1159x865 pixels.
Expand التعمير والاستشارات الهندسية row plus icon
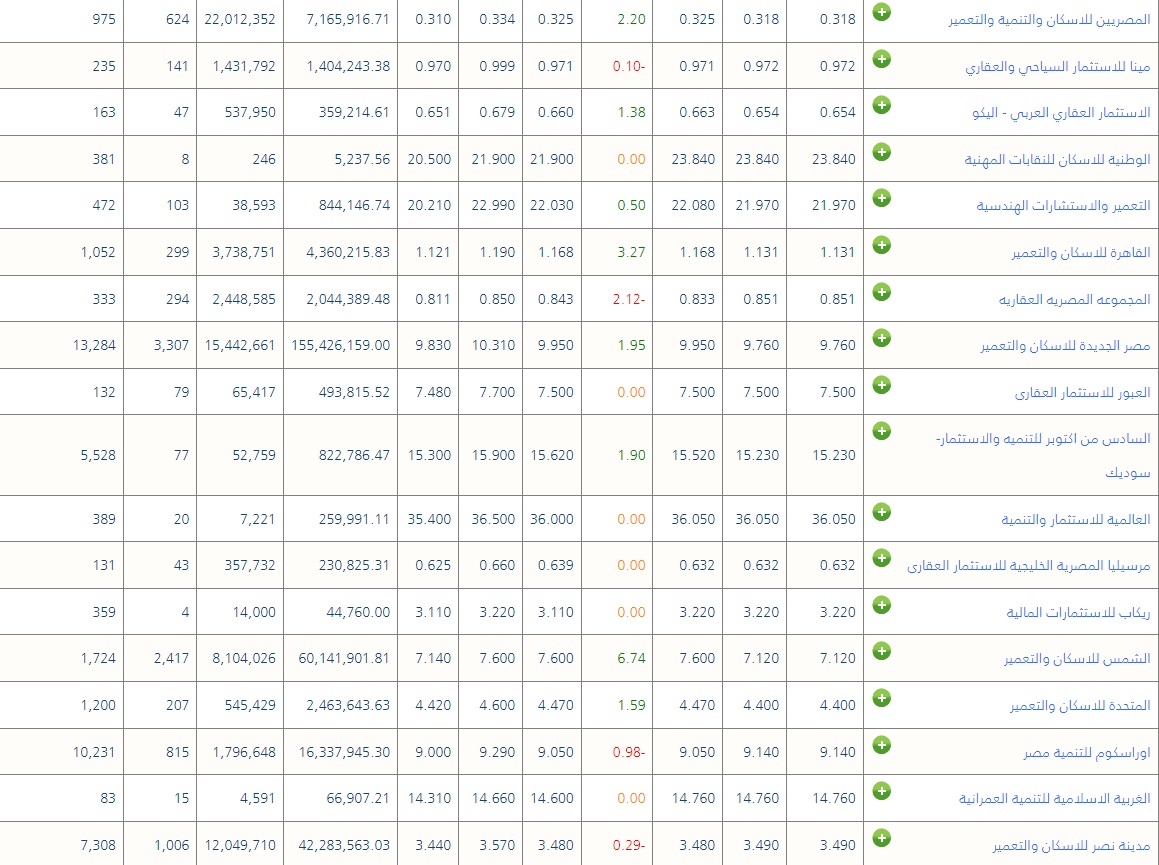(881, 198)
